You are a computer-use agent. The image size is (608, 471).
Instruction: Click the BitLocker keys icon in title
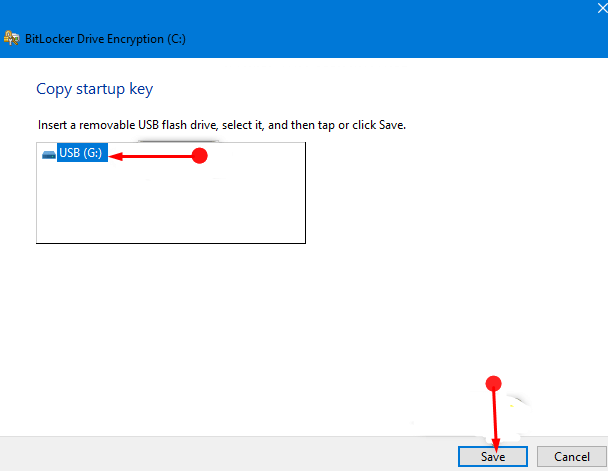pos(11,38)
